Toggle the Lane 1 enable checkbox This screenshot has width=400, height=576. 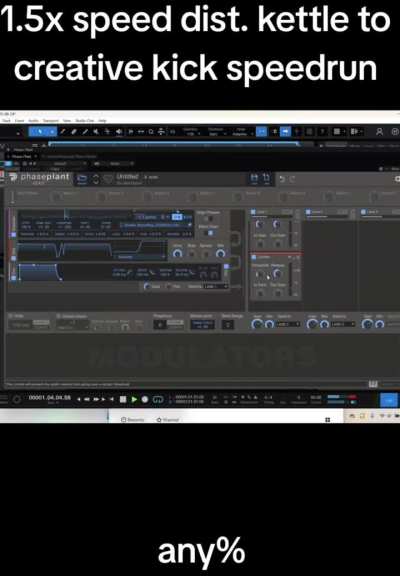point(253,212)
